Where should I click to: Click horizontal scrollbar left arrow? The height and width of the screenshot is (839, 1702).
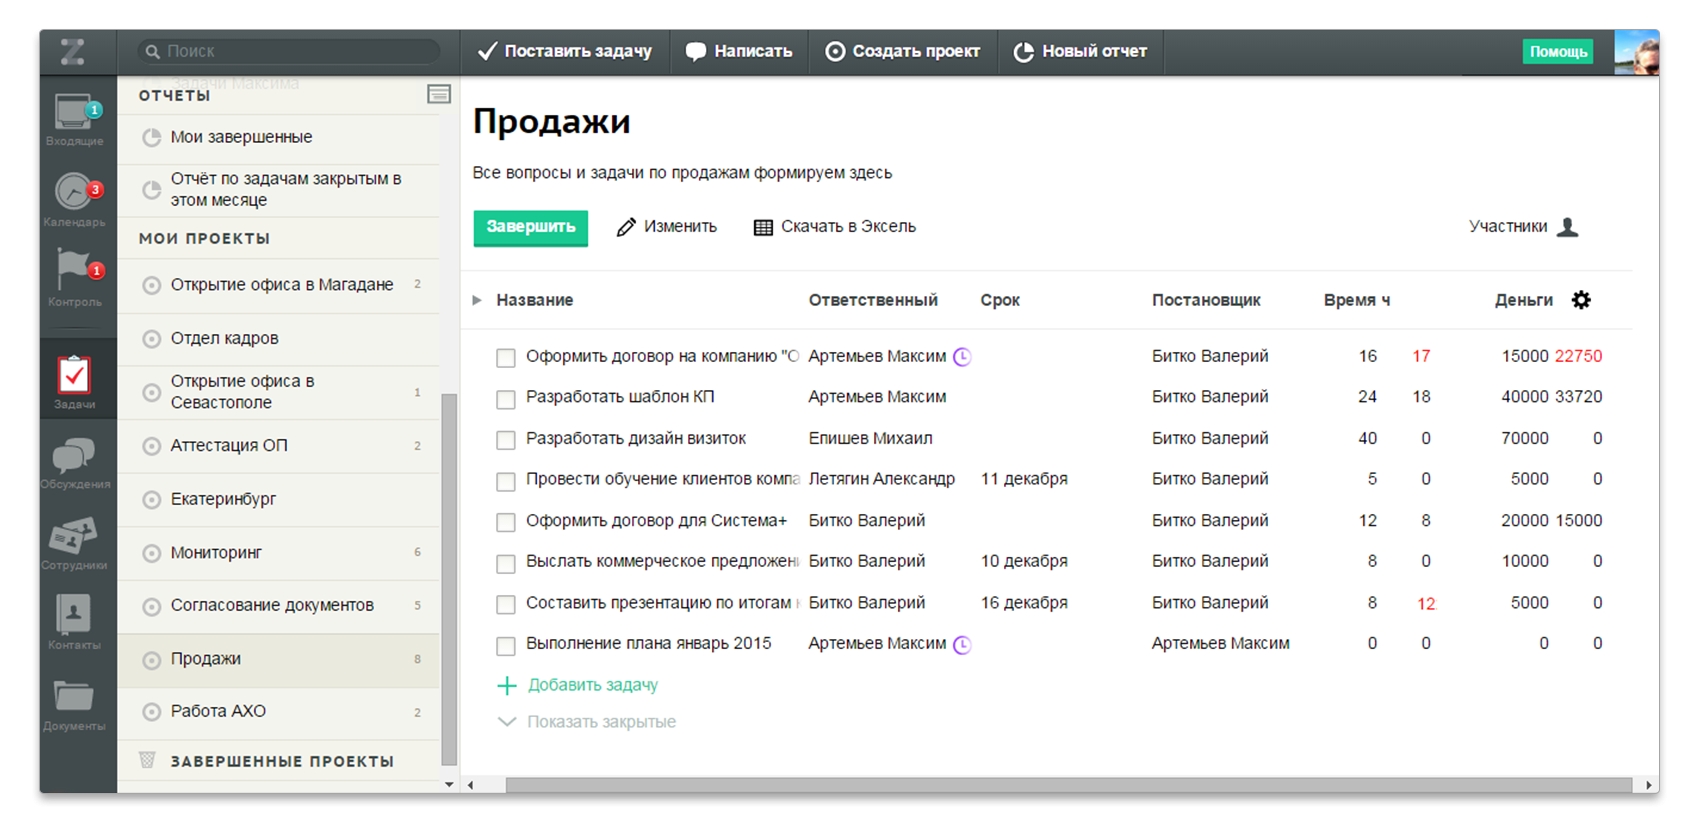(x=470, y=785)
